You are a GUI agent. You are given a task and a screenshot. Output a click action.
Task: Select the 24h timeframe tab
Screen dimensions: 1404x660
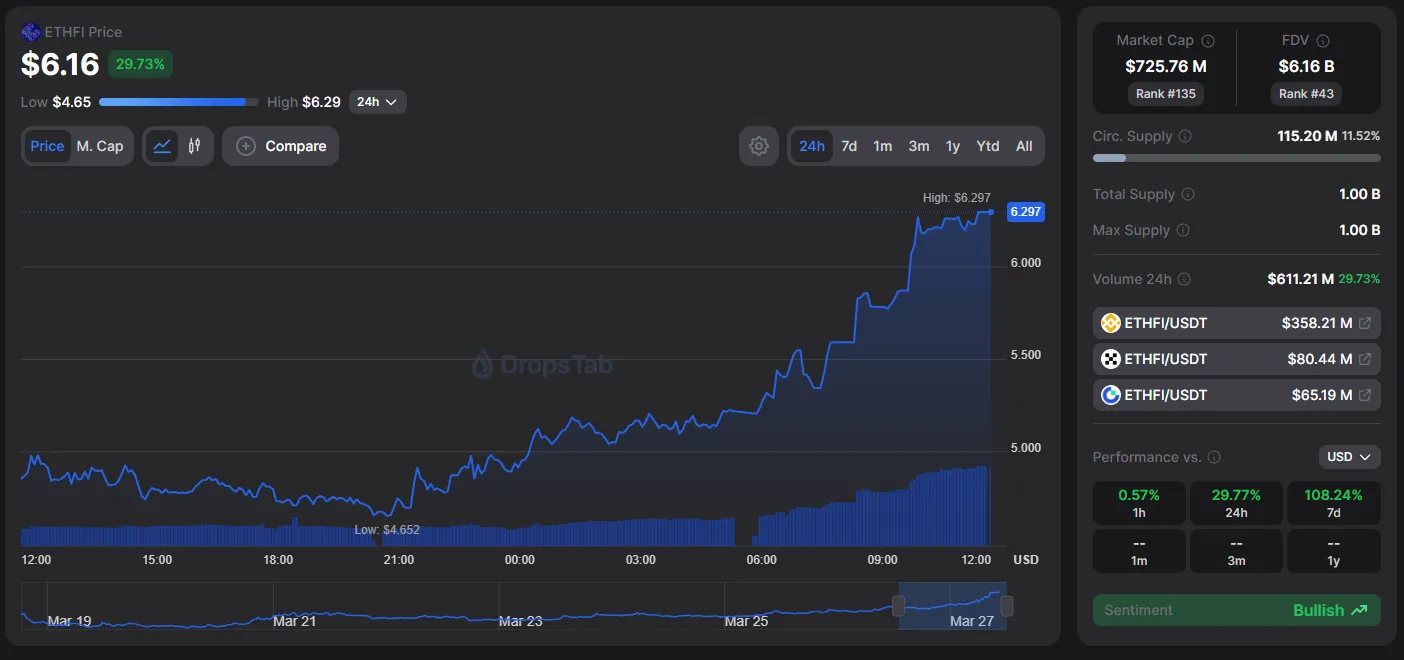click(x=812, y=146)
